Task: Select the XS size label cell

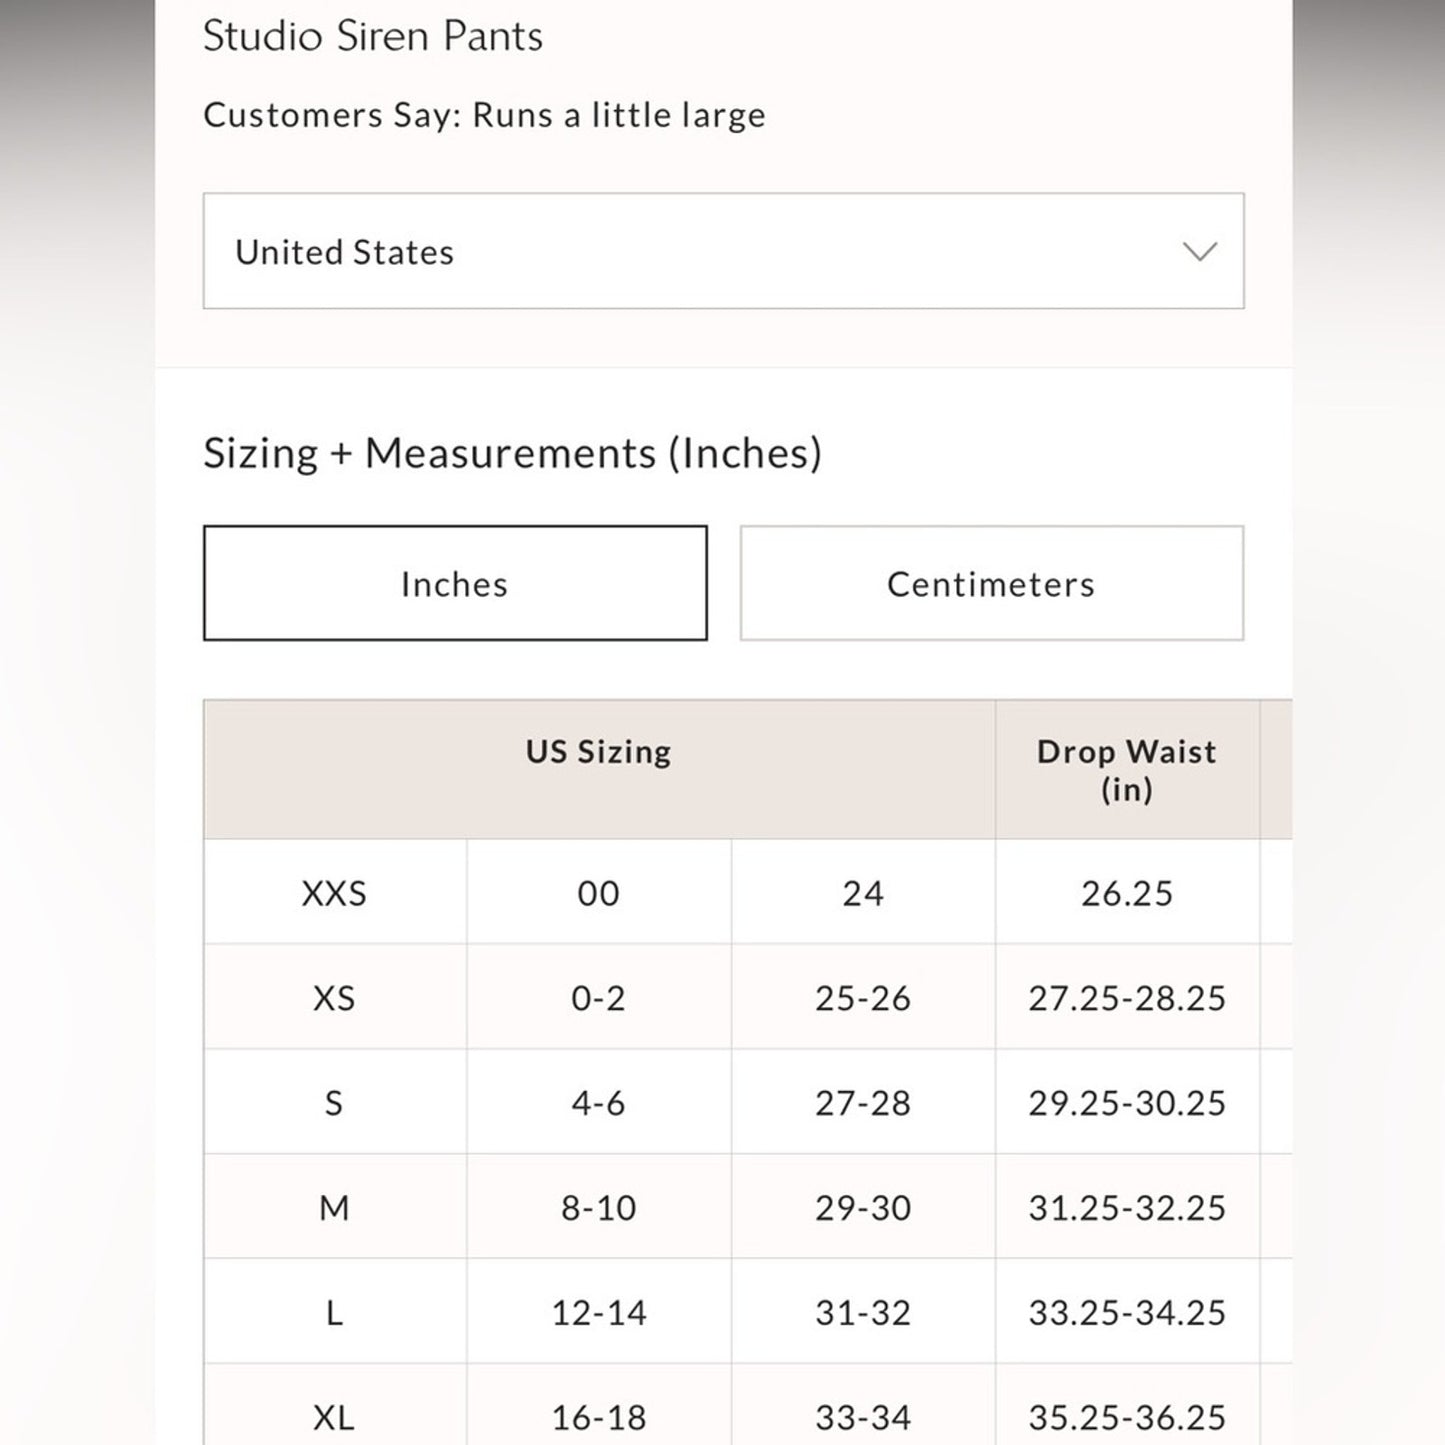Action: pyautogui.click(x=334, y=998)
